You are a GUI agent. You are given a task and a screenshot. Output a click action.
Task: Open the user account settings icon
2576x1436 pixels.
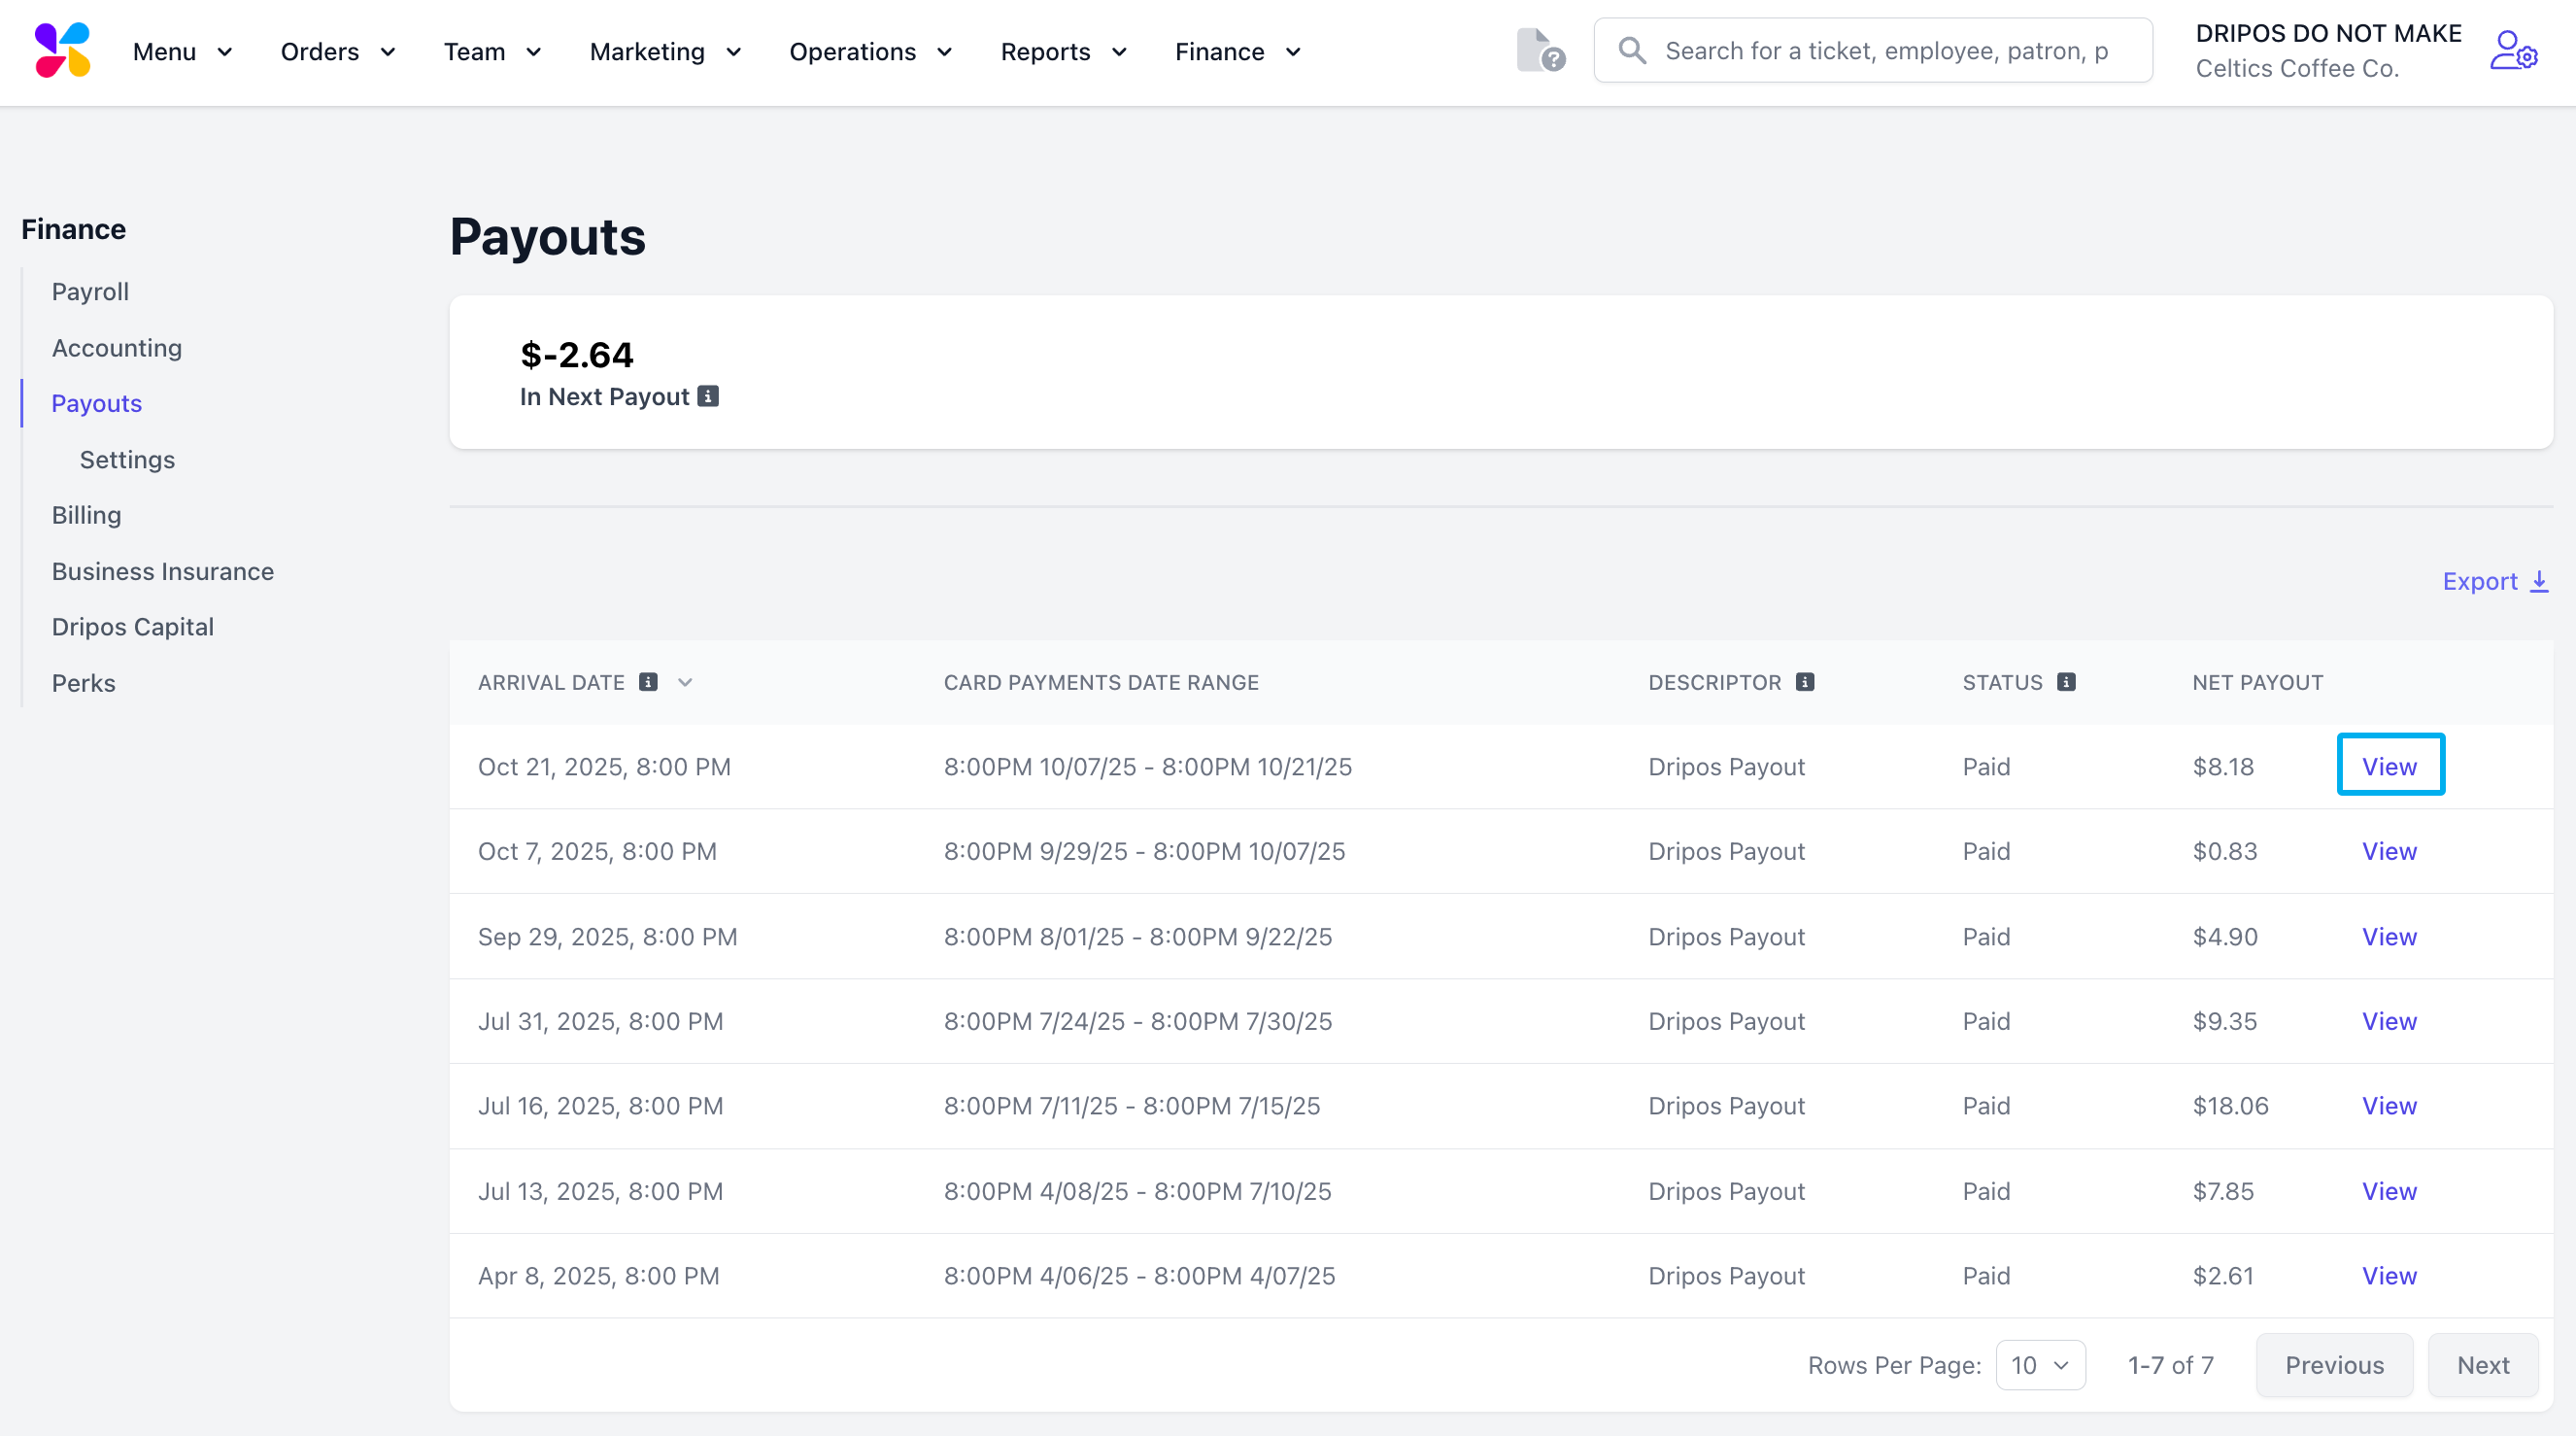click(x=2512, y=50)
